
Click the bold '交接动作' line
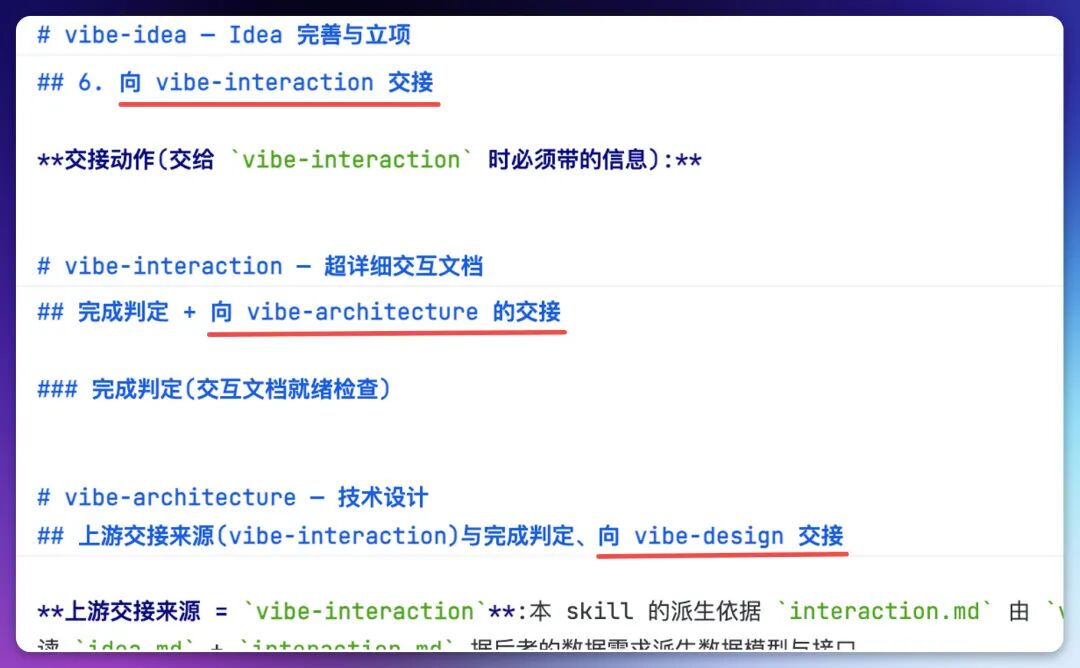coord(369,159)
